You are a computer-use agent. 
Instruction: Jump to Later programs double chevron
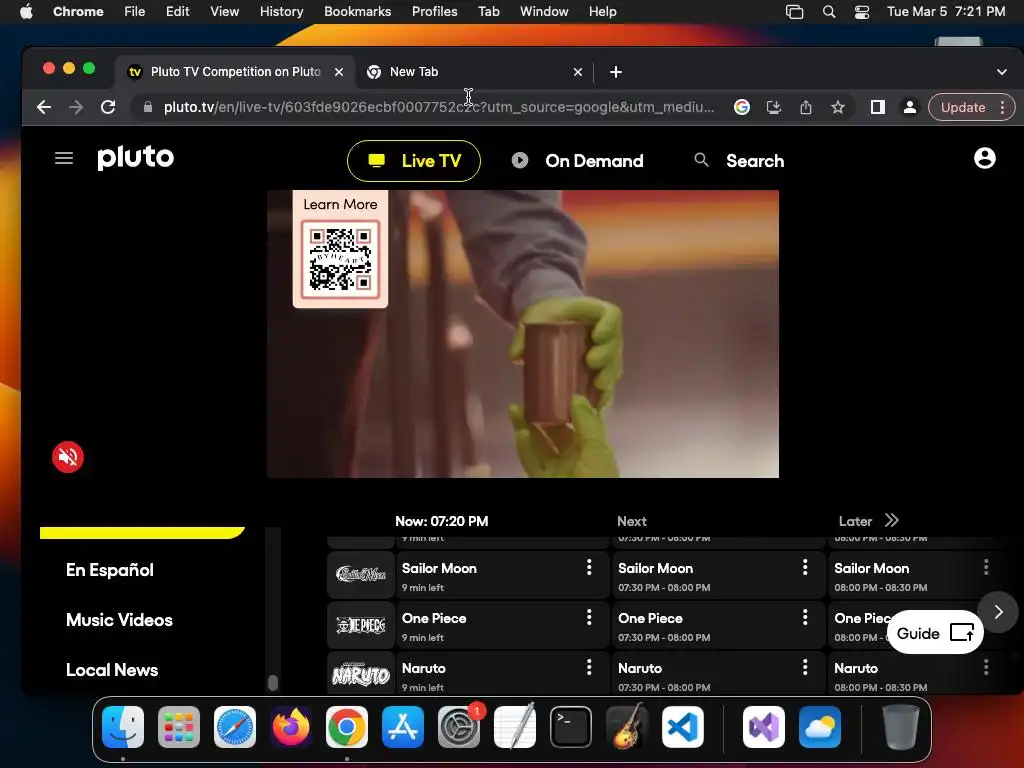click(x=891, y=520)
